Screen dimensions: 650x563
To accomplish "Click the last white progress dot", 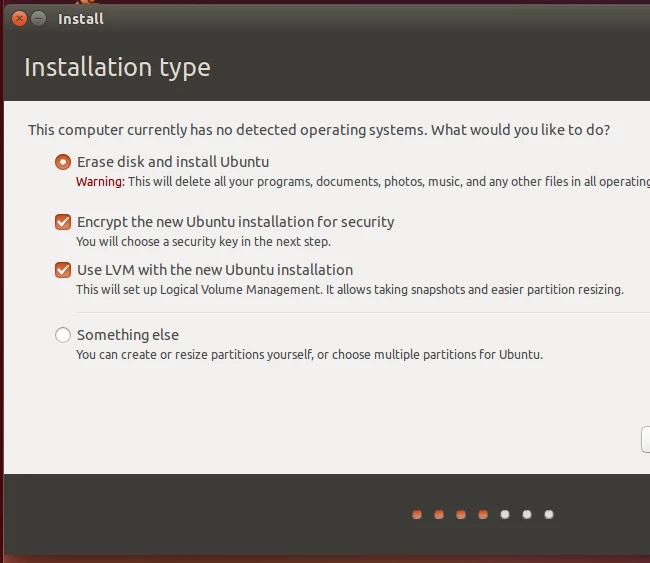I will click(549, 515).
